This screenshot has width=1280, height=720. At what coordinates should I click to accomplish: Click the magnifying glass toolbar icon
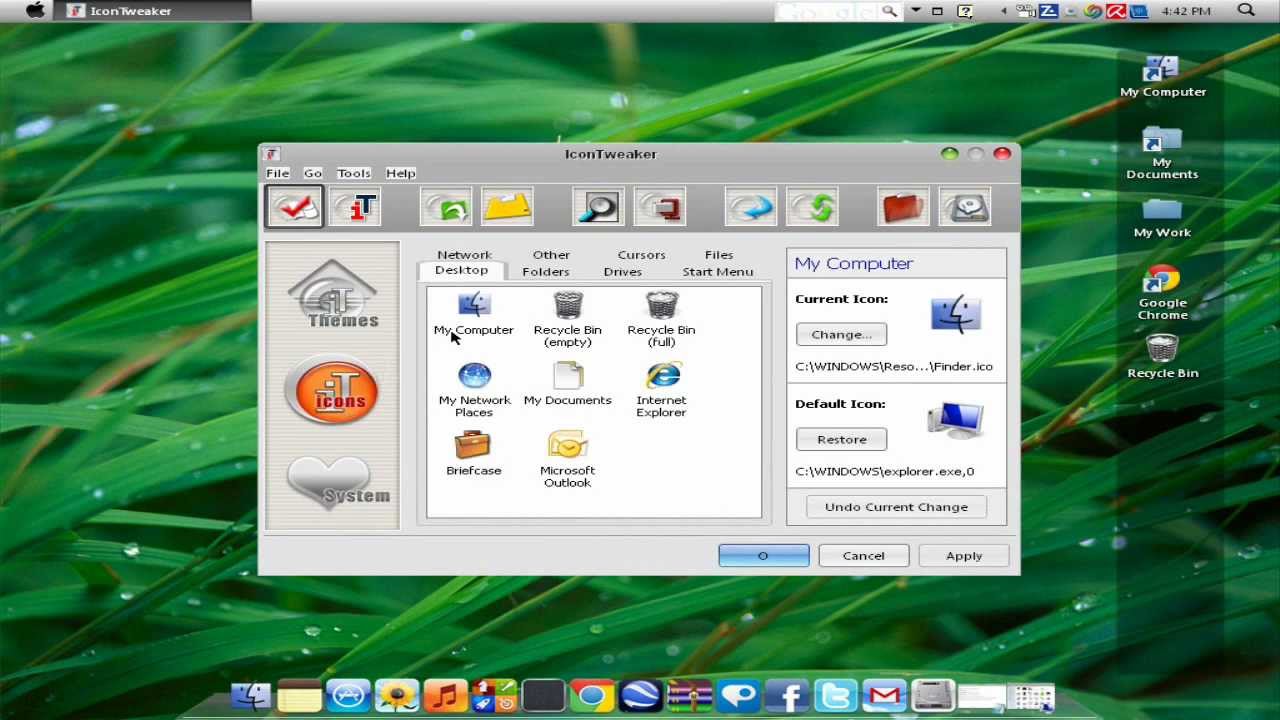click(x=598, y=207)
